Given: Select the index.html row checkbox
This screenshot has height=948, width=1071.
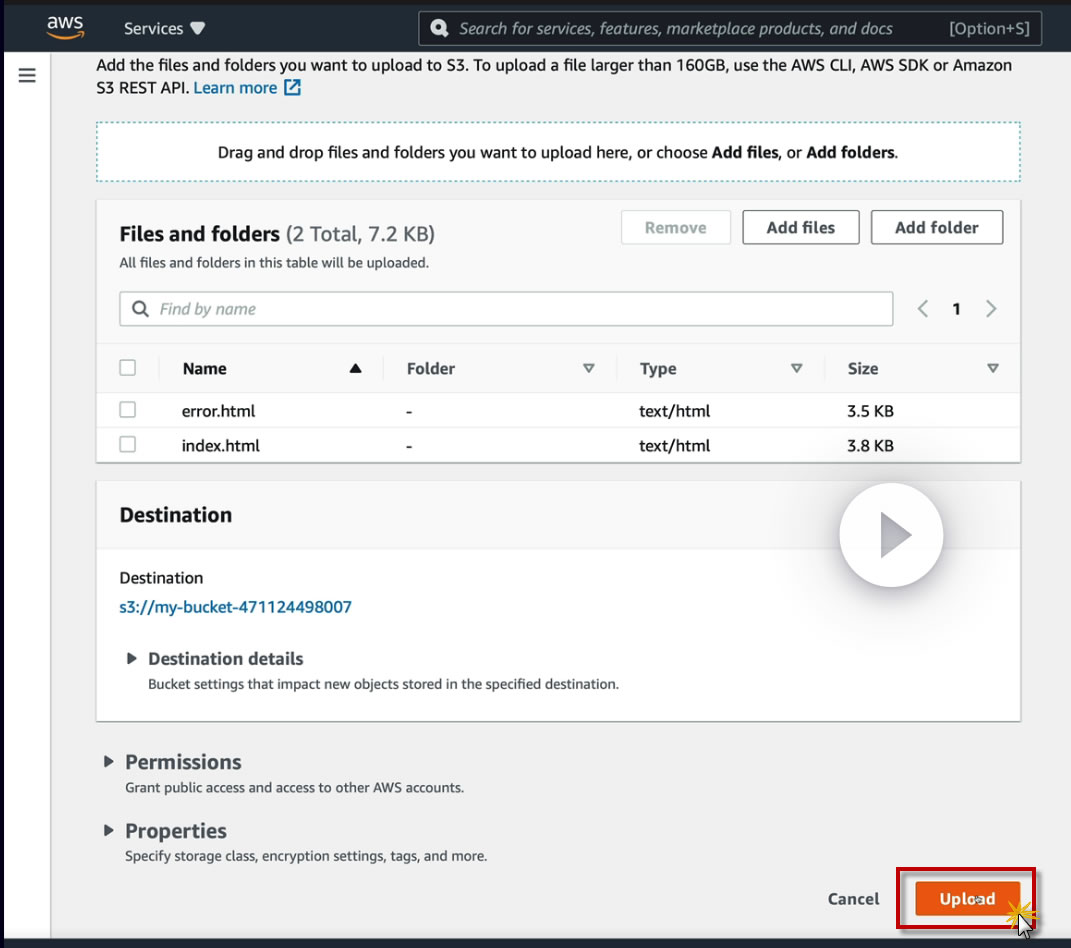Looking at the screenshot, I should coord(128,445).
